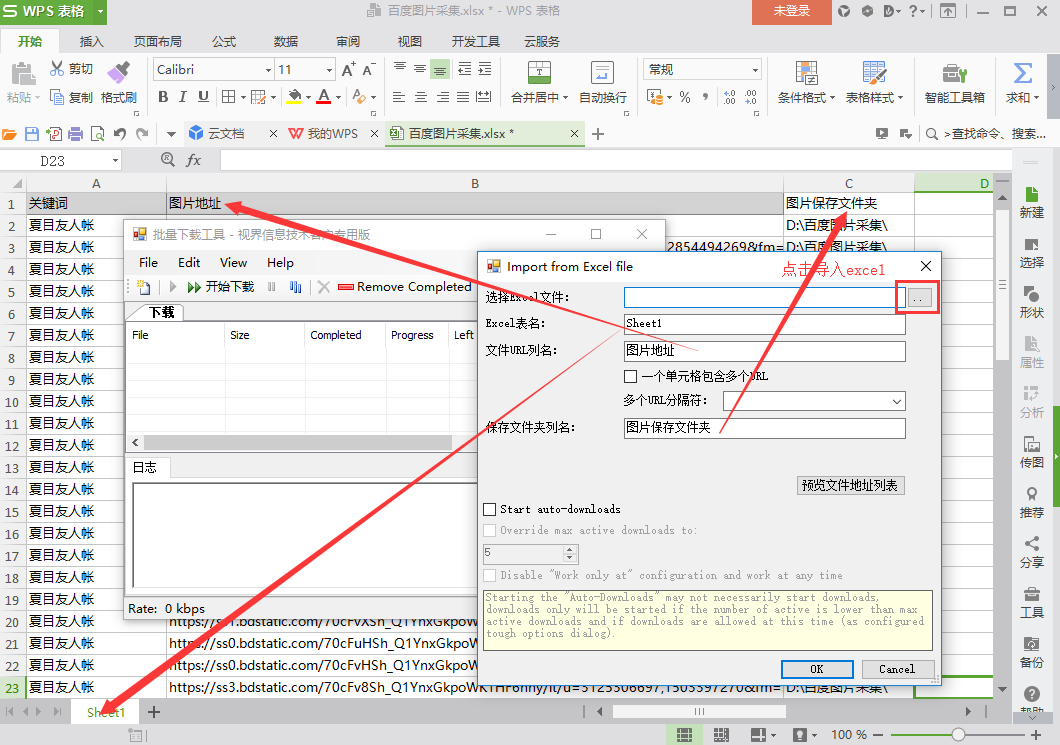
Task: Open the font size 11 dropdown
Action: pyautogui.click(x=330, y=70)
